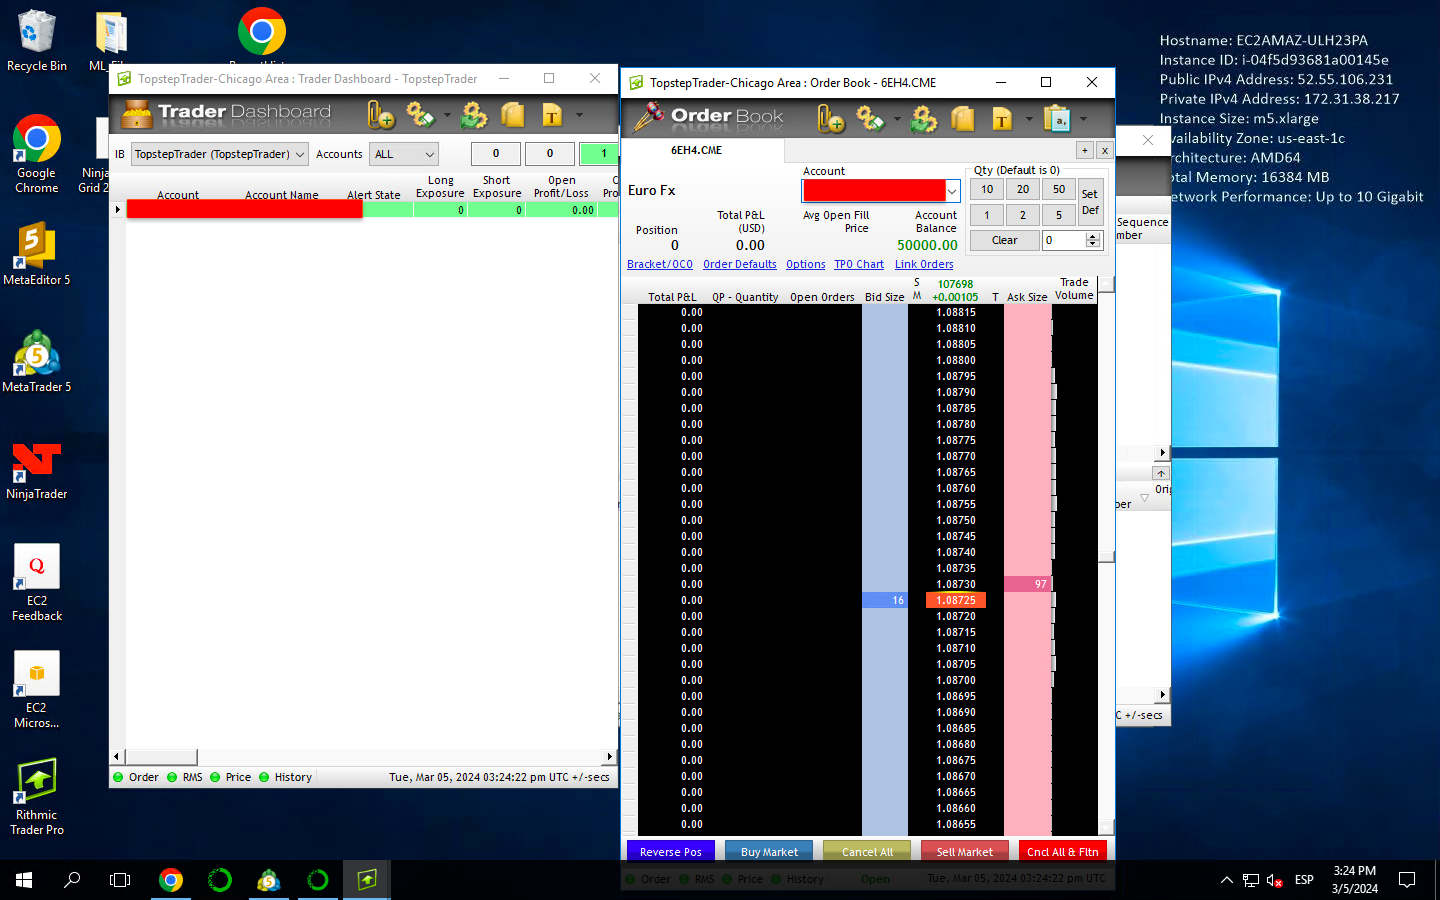Open the arrow beside Trader Dashboard gears icon
Viewport: 1440px width, 900px height.
pos(447,115)
